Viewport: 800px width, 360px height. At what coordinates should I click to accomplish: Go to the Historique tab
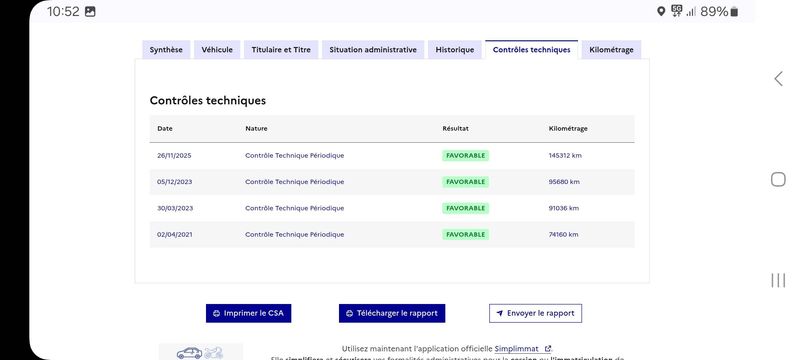tap(455, 50)
